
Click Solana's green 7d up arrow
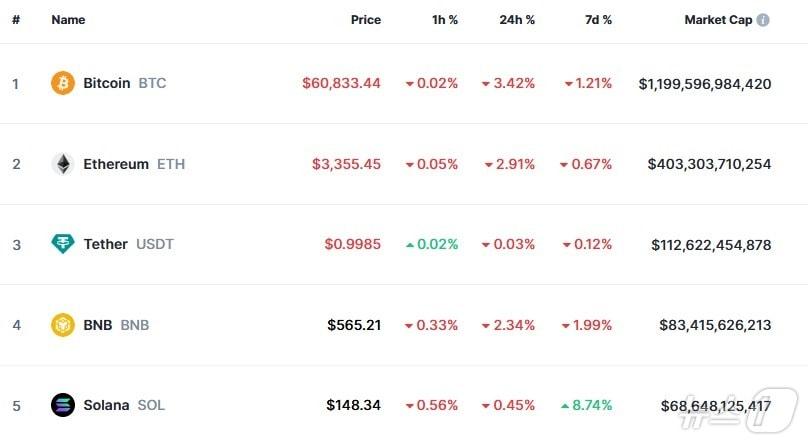point(565,406)
